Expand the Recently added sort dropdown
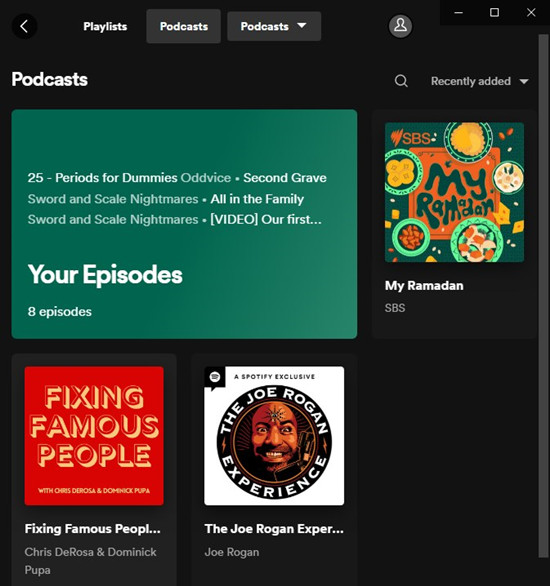This screenshot has height=586, width=550. coord(480,81)
